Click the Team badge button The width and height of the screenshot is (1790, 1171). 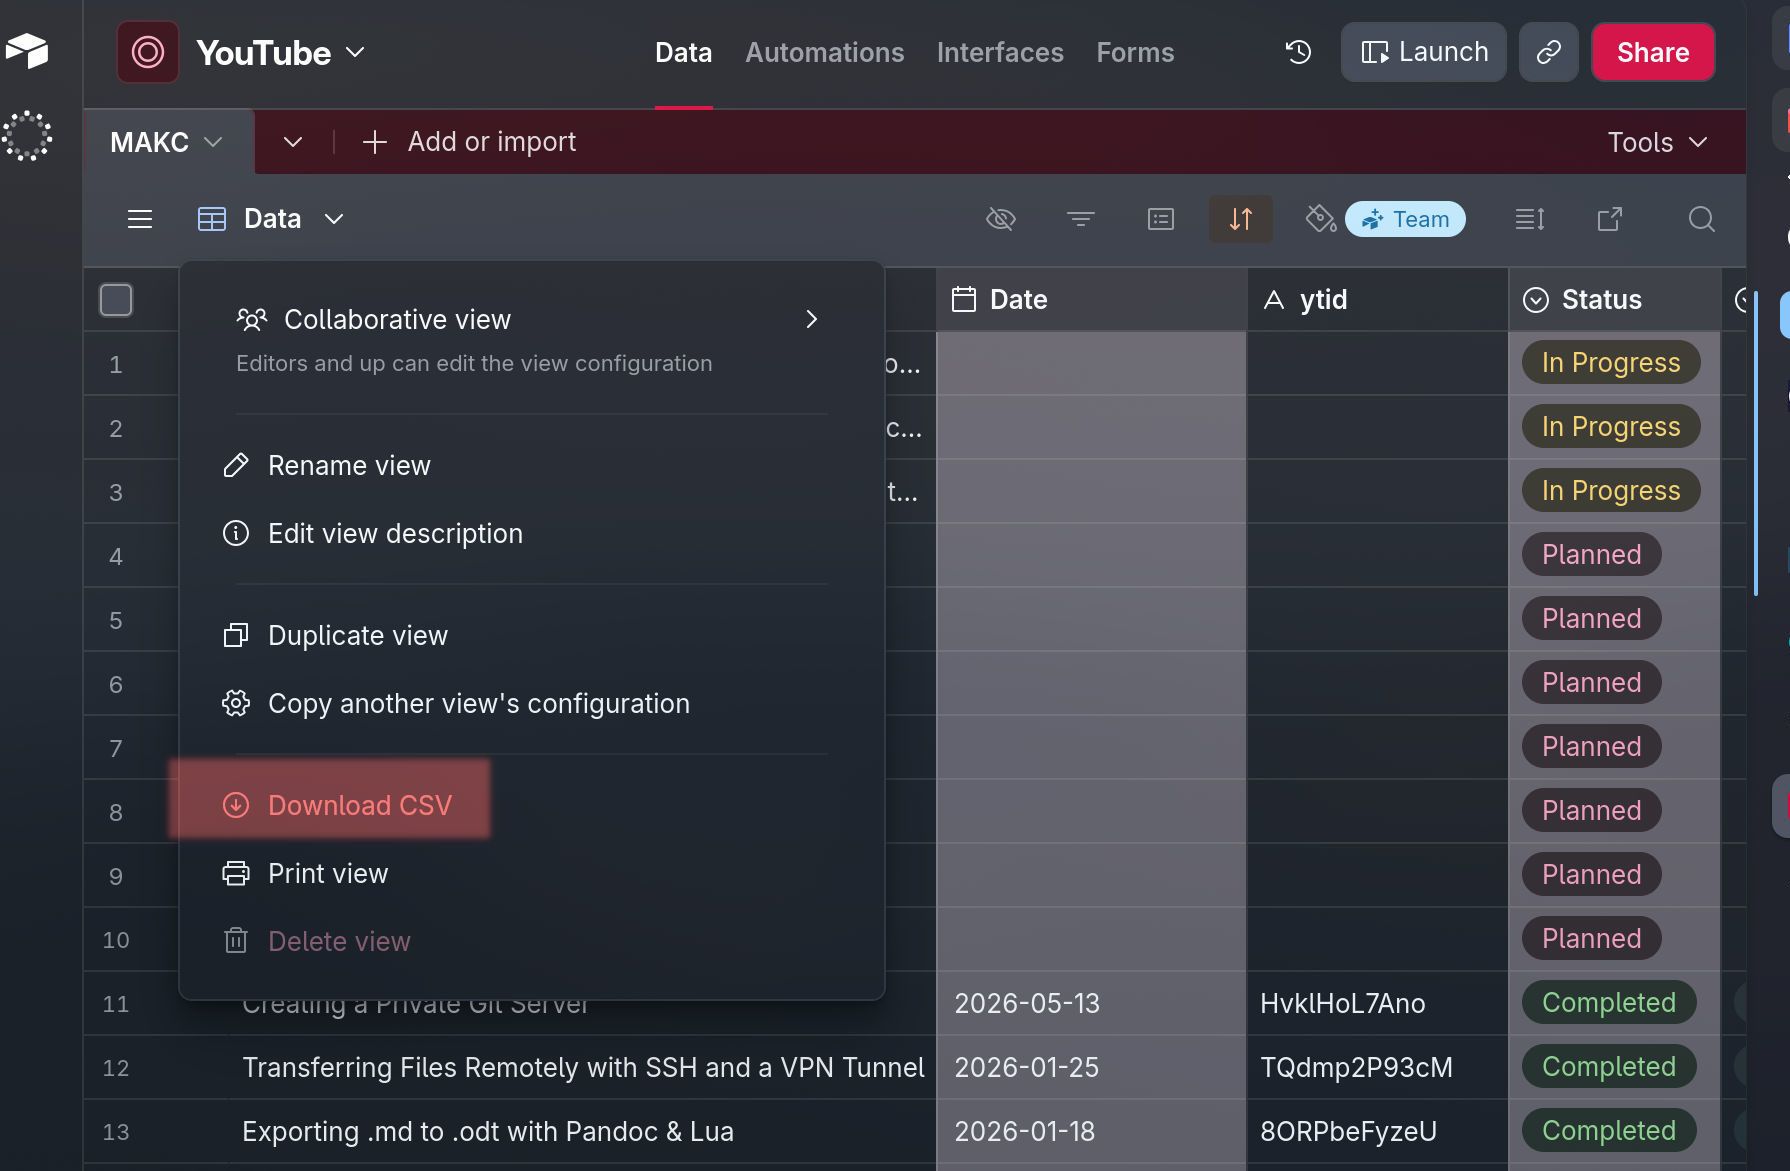pos(1405,219)
